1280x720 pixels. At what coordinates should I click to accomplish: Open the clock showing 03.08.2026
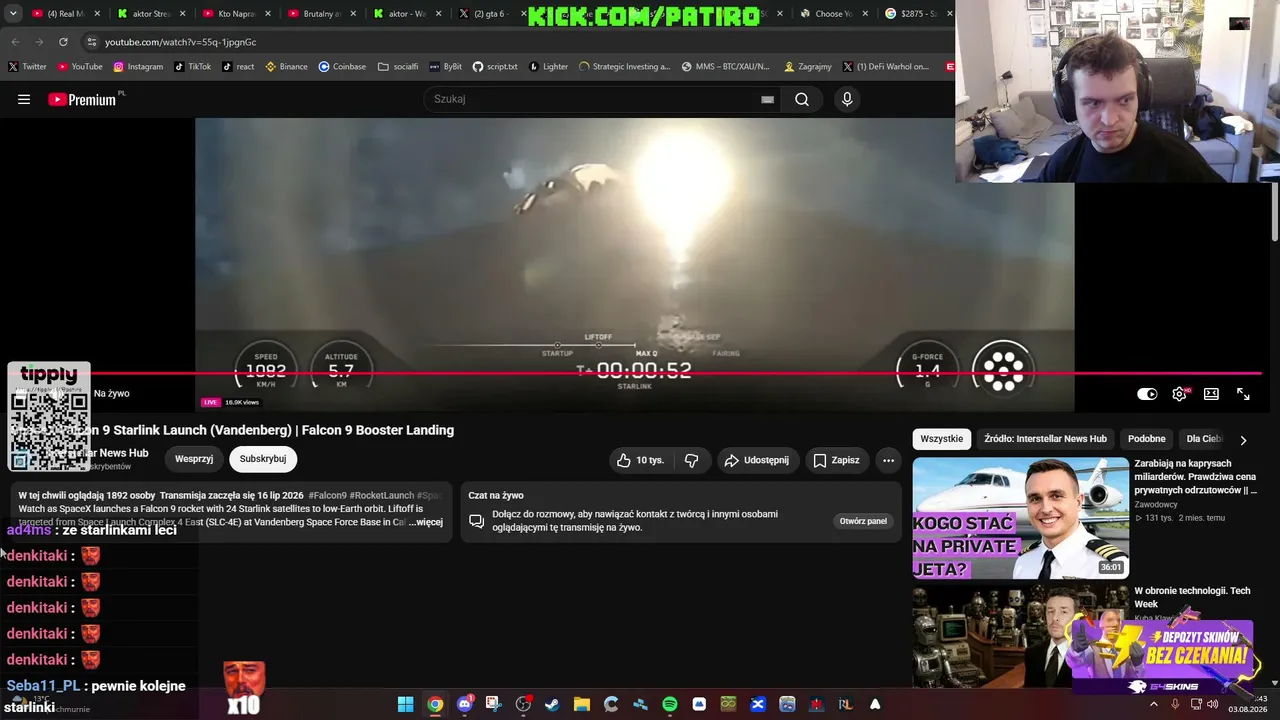1248,704
